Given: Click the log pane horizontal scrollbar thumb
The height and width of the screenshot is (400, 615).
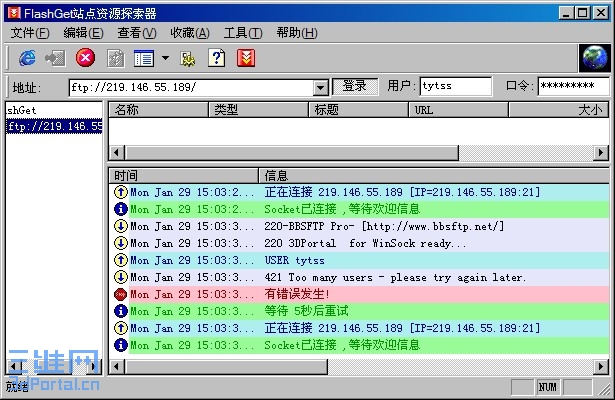Looking at the screenshot, I should coord(226,367).
